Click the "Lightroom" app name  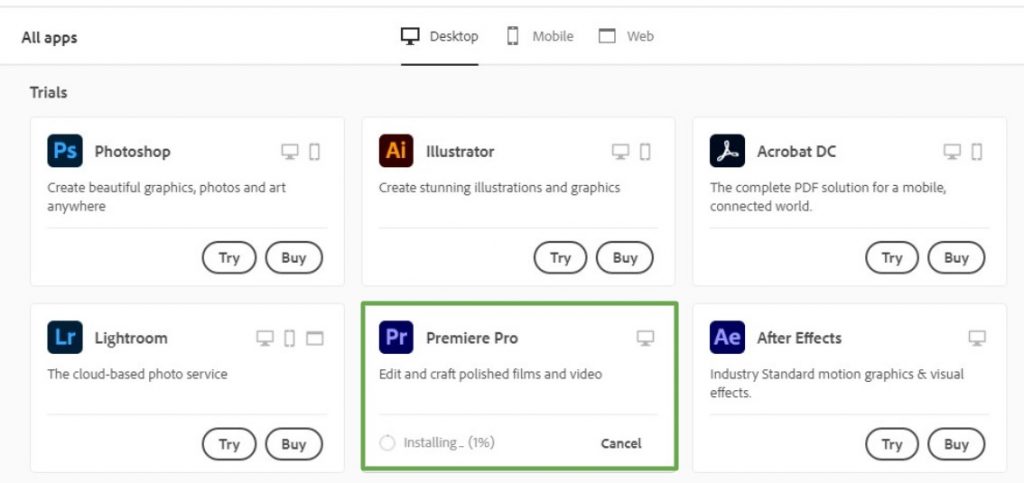pos(131,338)
